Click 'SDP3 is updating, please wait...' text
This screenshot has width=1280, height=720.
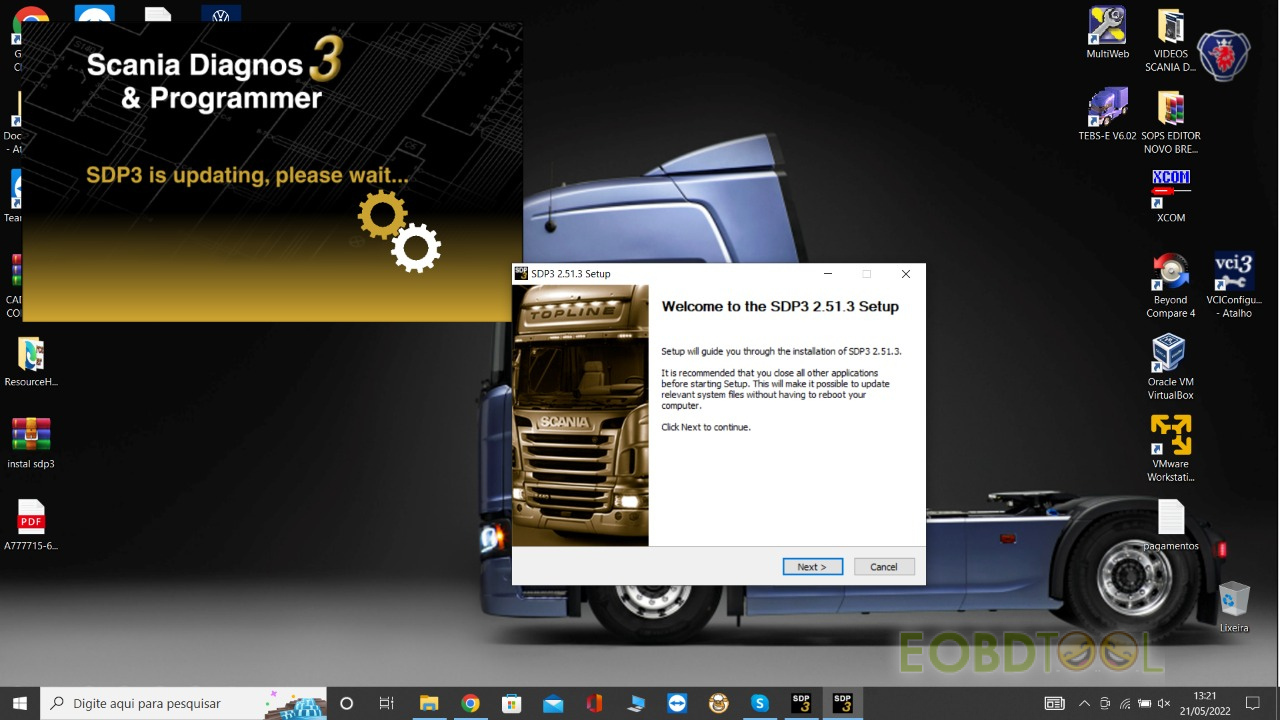[x=247, y=175]
